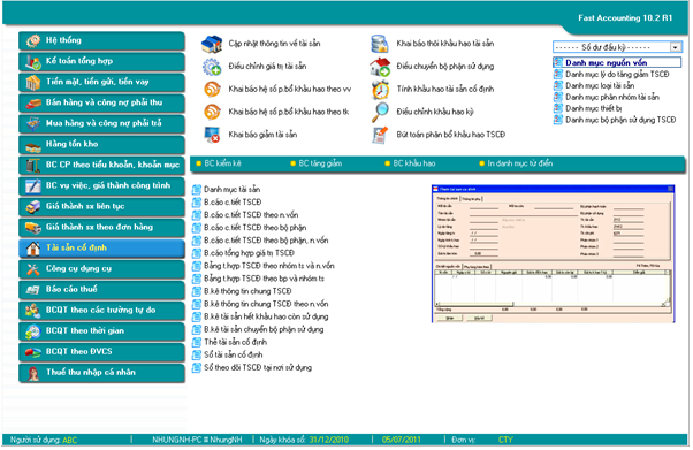Open Khai báo hệ số p.bổ khấu hao theo vv icon
Image resolution: width=693 pixels, height=450 pixels.
point(212,89)
